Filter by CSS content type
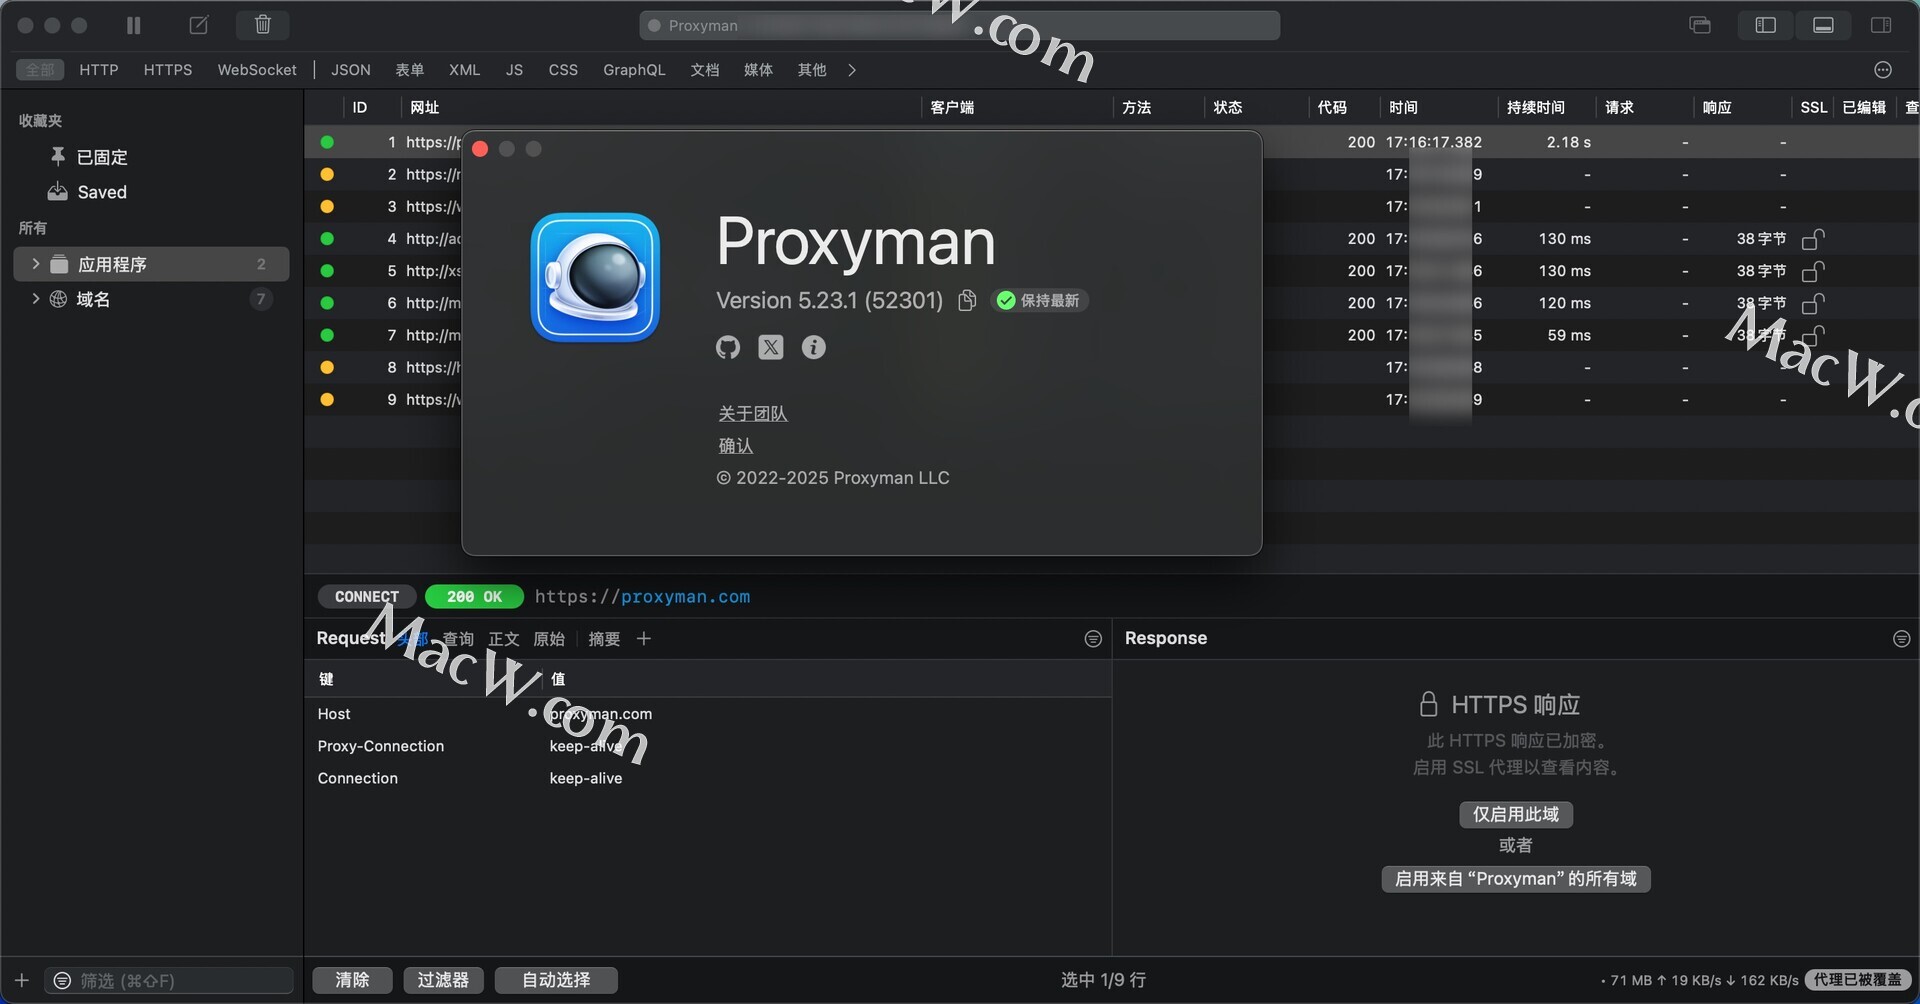This screenshot has height=1004, width=1920. [x=563, y=69]
